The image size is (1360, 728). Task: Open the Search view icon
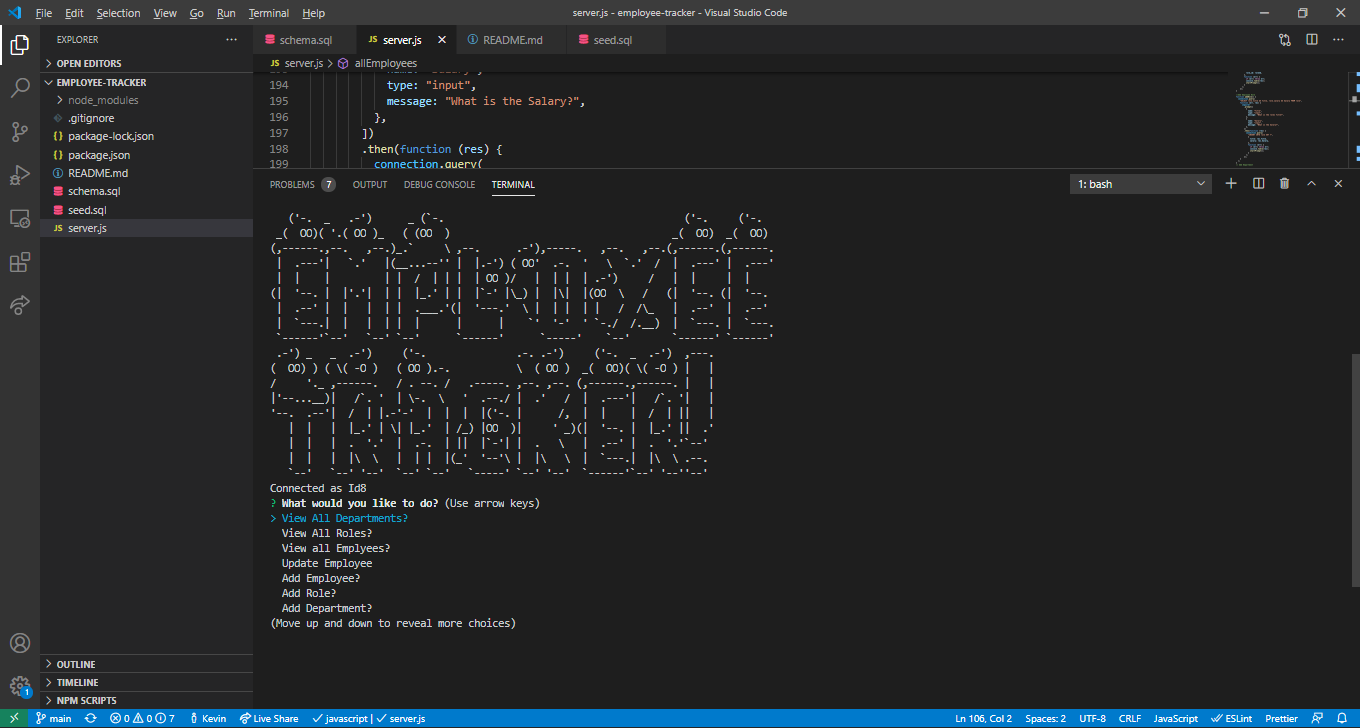click(x=19, y=88)
